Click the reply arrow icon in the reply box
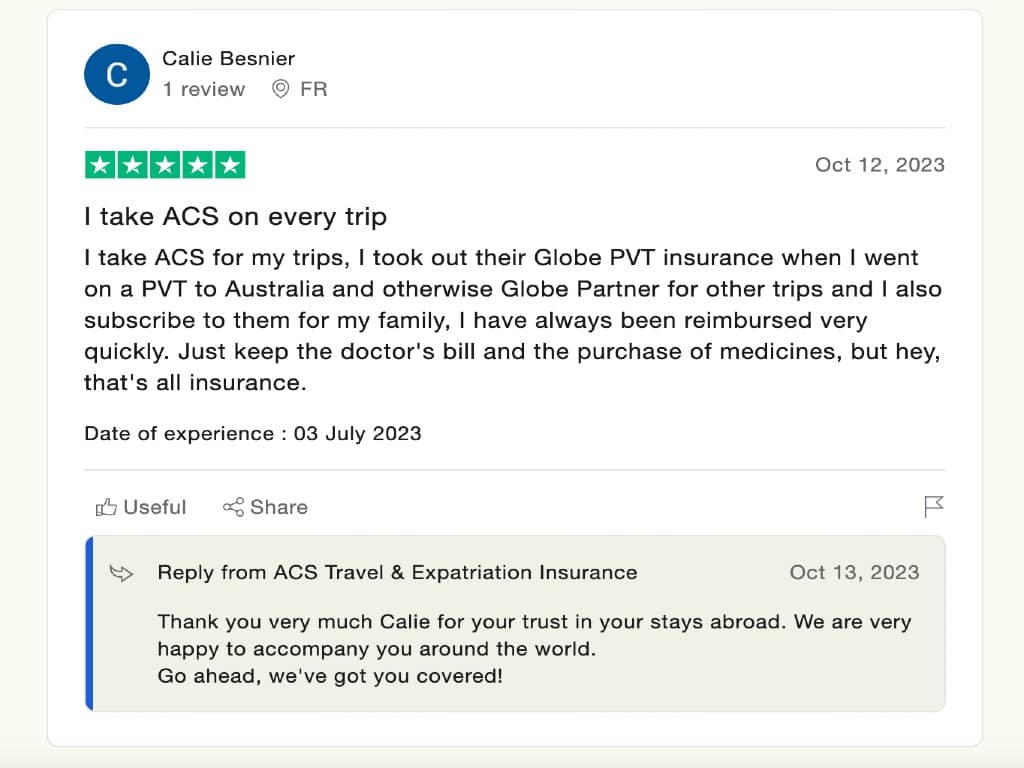 click(x=121, y=573)
